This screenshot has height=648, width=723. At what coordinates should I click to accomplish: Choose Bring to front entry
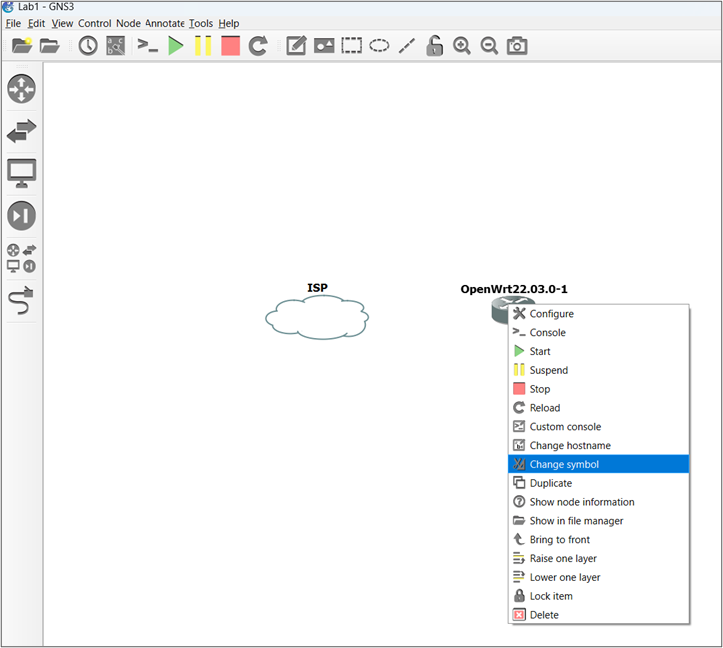[x=599, y=540]
